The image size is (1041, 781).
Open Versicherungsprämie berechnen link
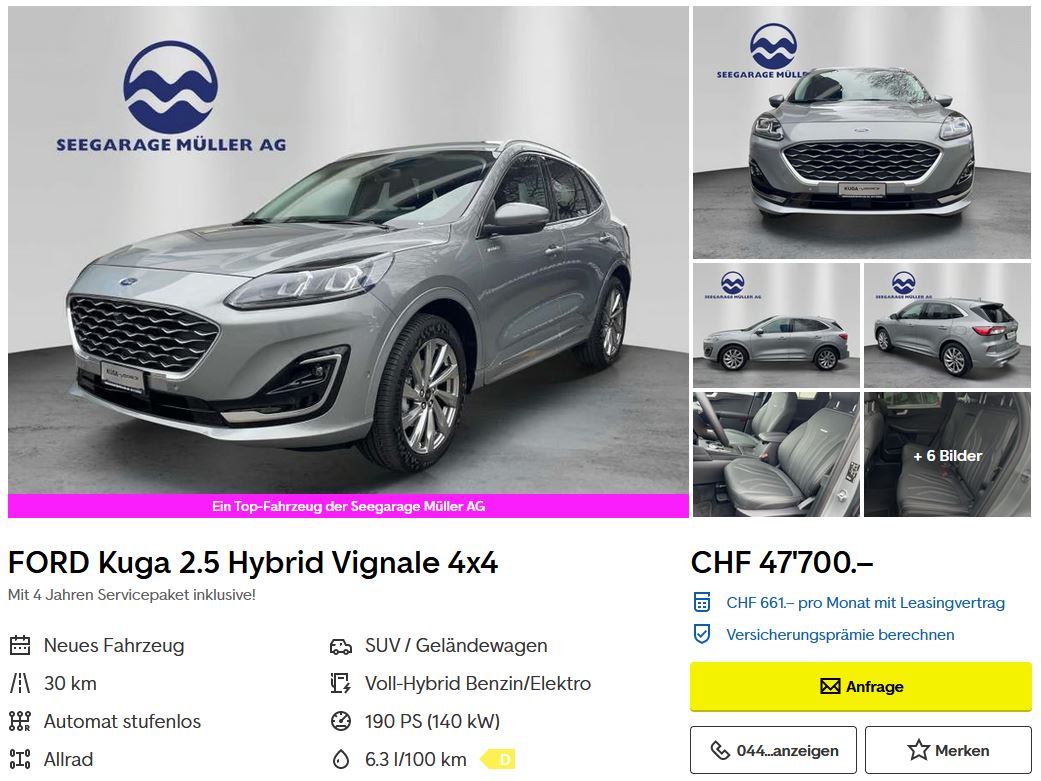coord(840,634)
